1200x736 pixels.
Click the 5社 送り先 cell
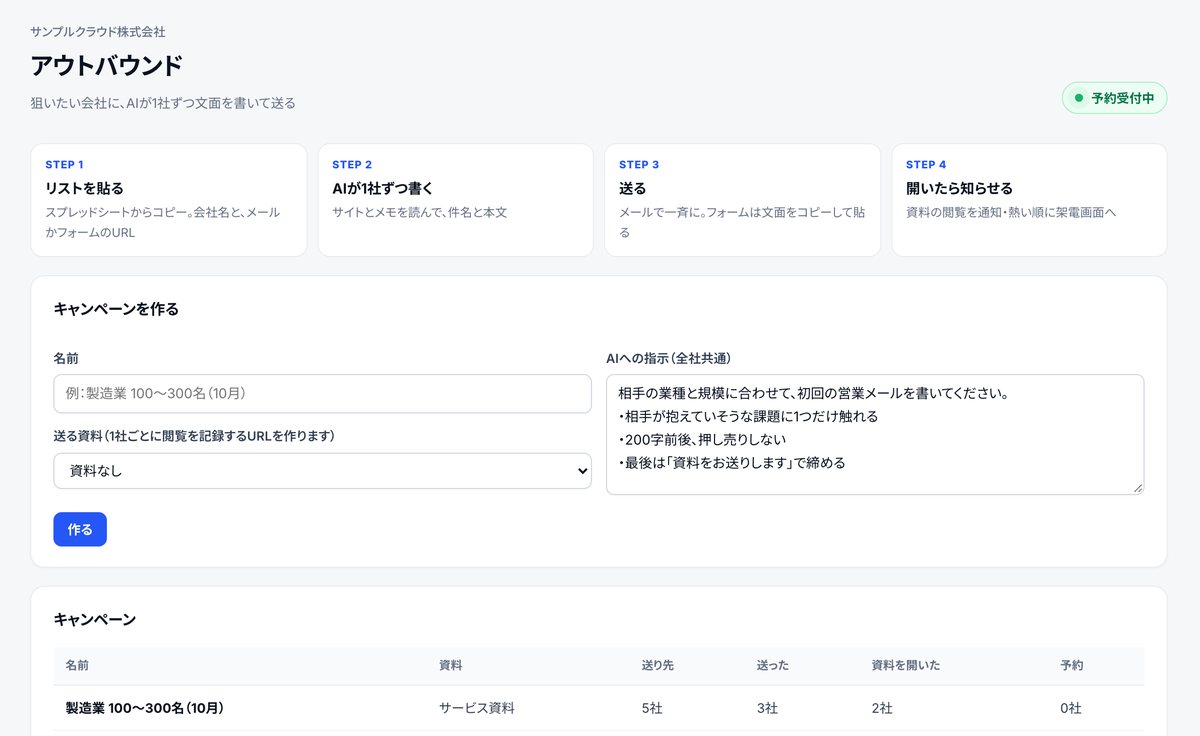652,708
